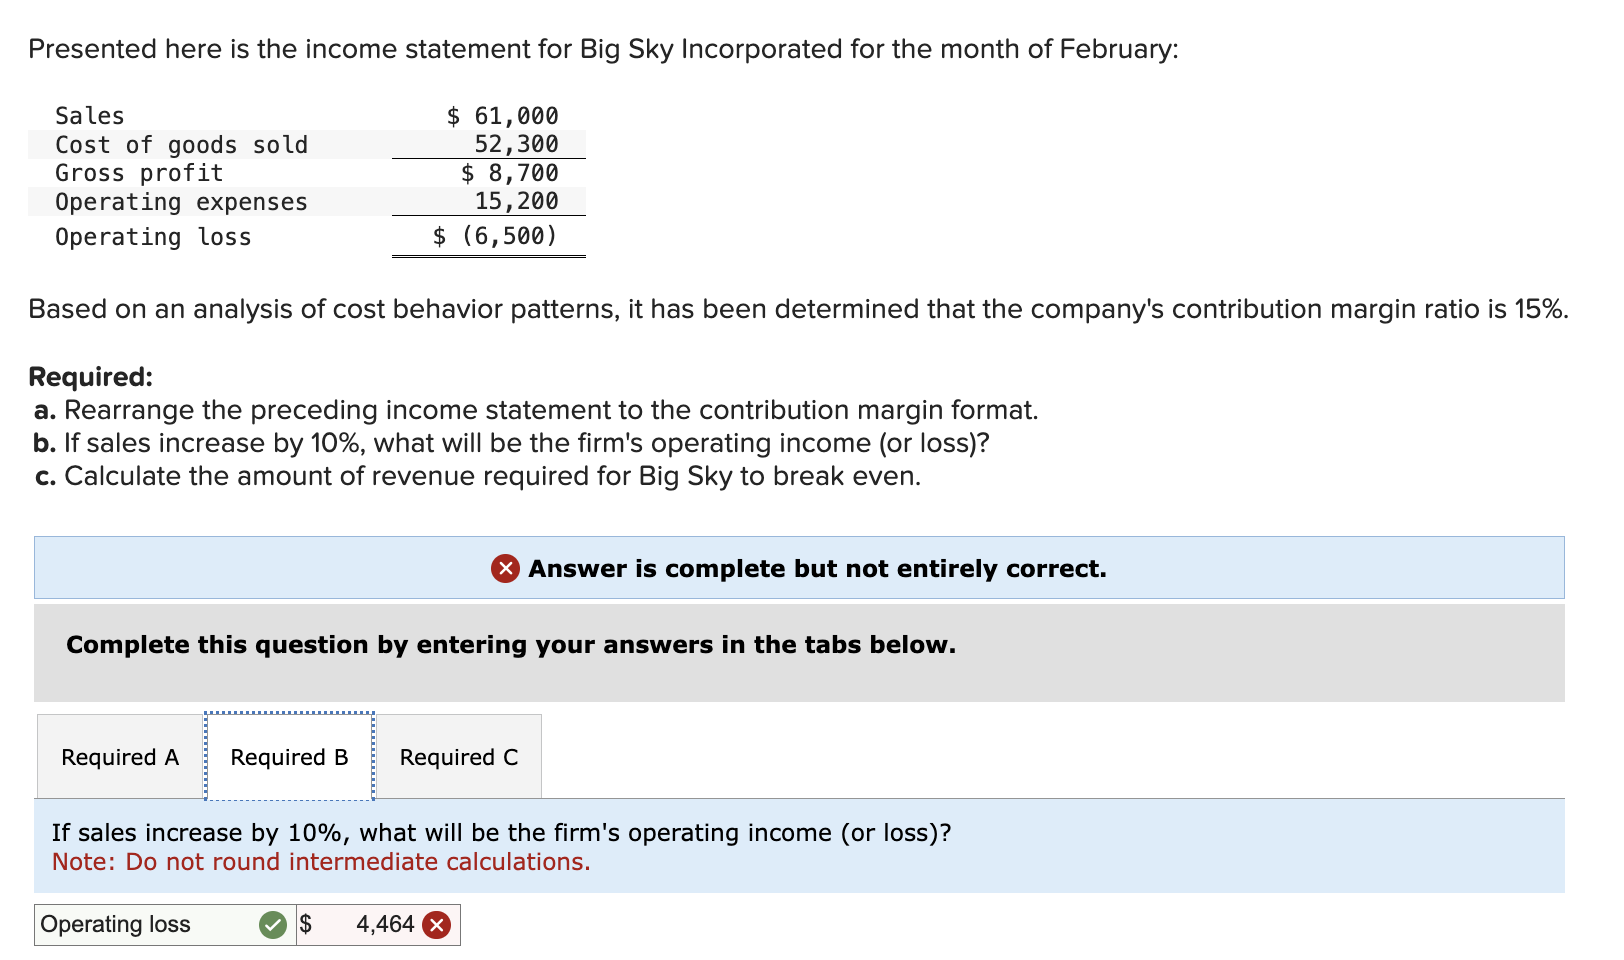Click the green checkmark beside Operating loss

coord(271,926)
